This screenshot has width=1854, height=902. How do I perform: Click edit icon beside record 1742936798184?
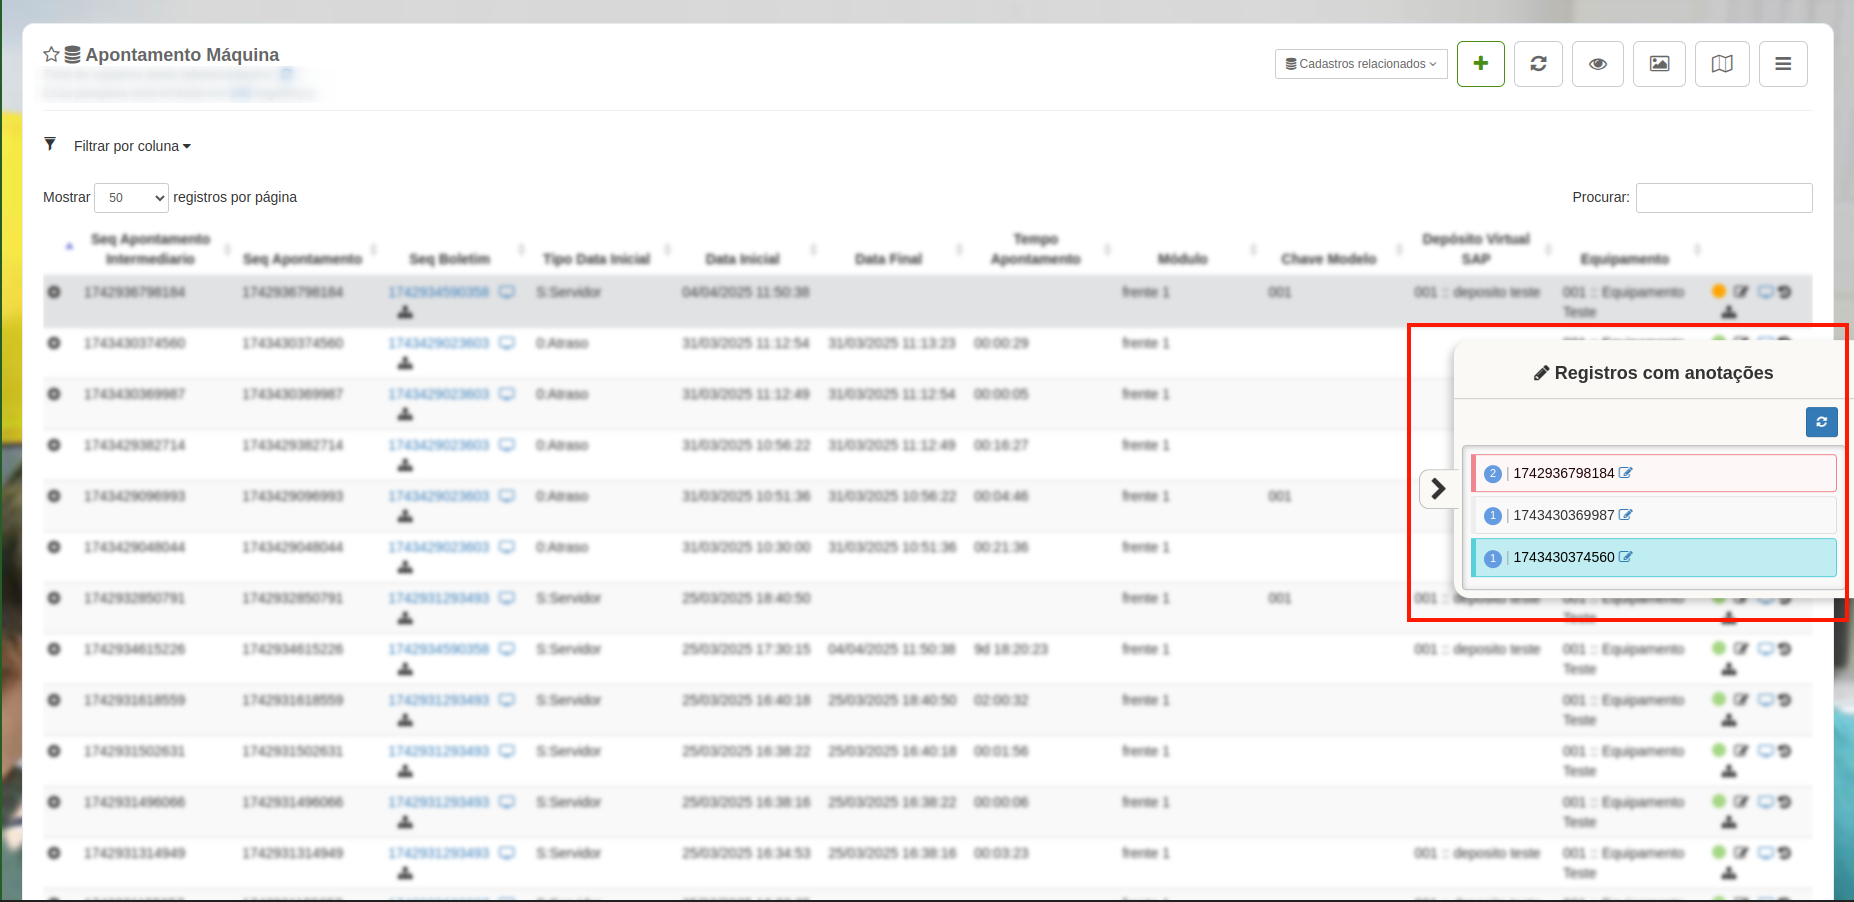point(1626,473)
